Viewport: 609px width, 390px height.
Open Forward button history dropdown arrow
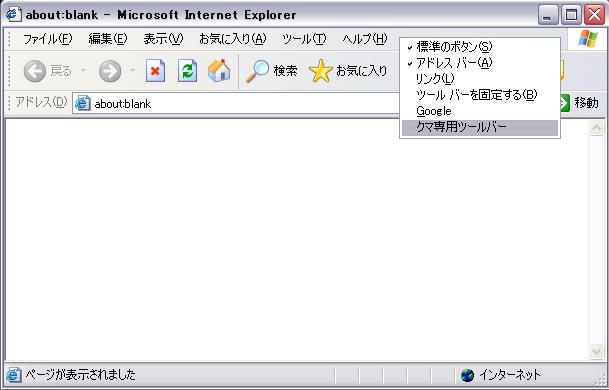click(x=132, y=71)
